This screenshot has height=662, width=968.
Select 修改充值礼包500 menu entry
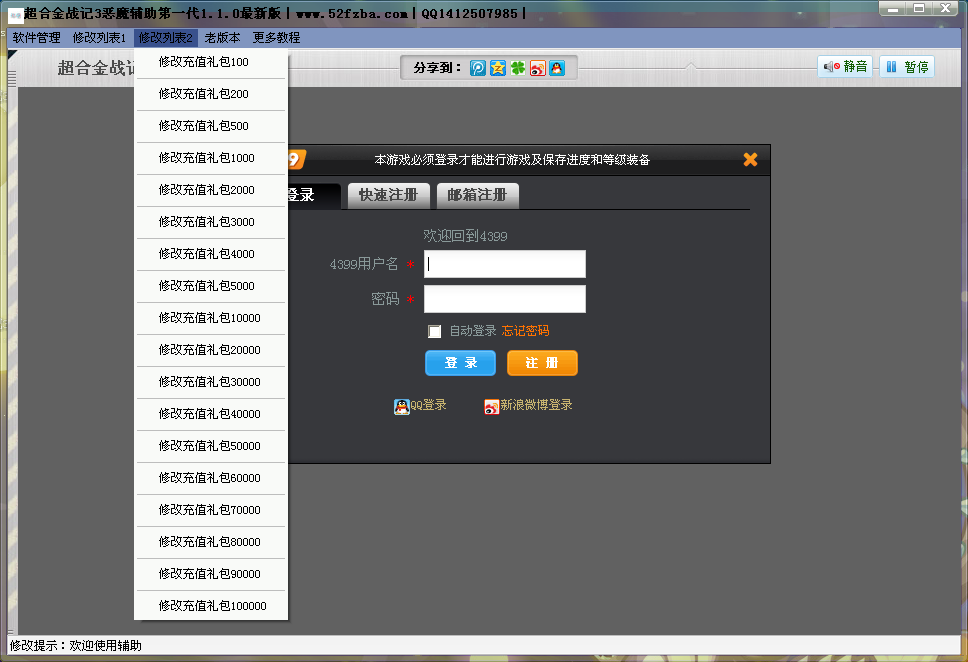click(x=211, y=126)
